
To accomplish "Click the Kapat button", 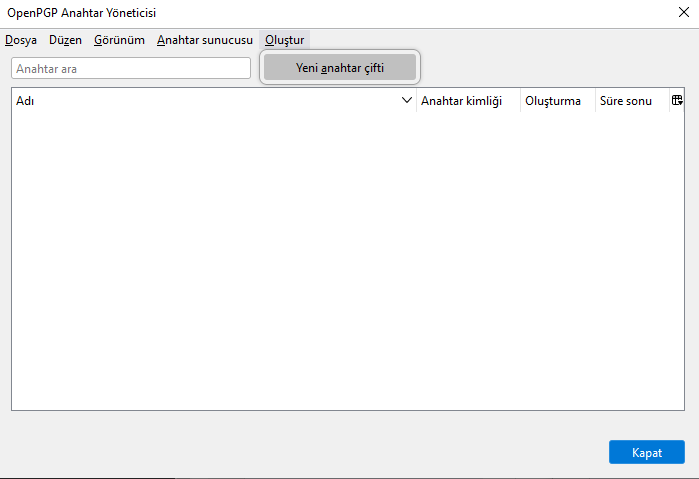I will [x=647, y=452].
